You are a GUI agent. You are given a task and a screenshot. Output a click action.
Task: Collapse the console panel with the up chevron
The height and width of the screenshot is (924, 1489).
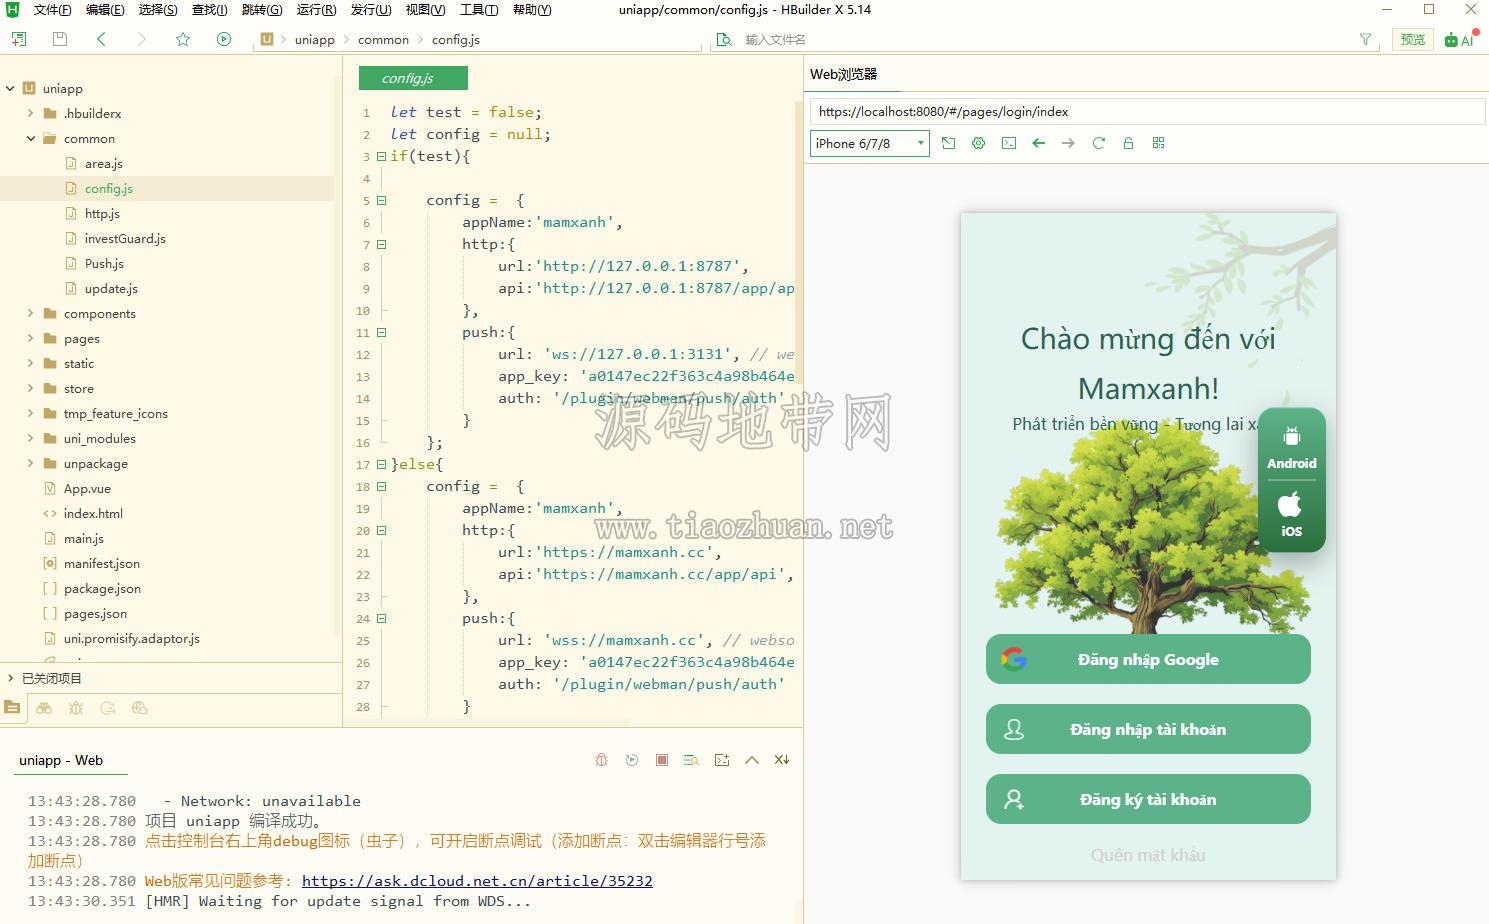(751, 760)
